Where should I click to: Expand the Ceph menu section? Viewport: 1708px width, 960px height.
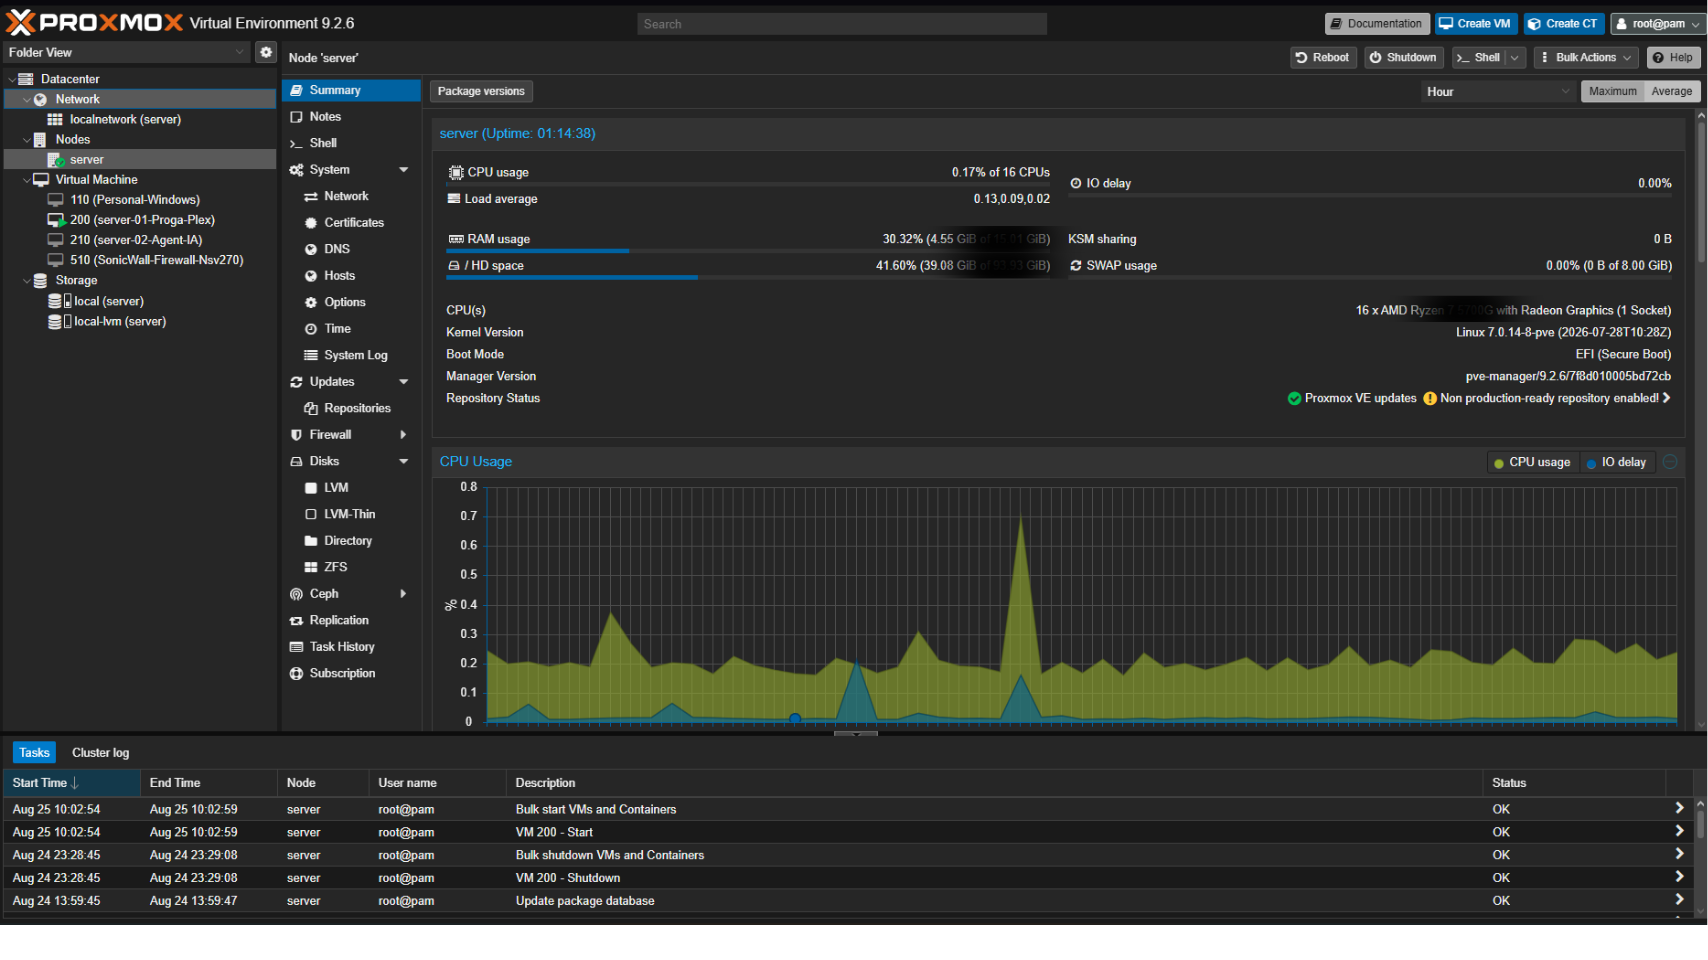point(404,594)
